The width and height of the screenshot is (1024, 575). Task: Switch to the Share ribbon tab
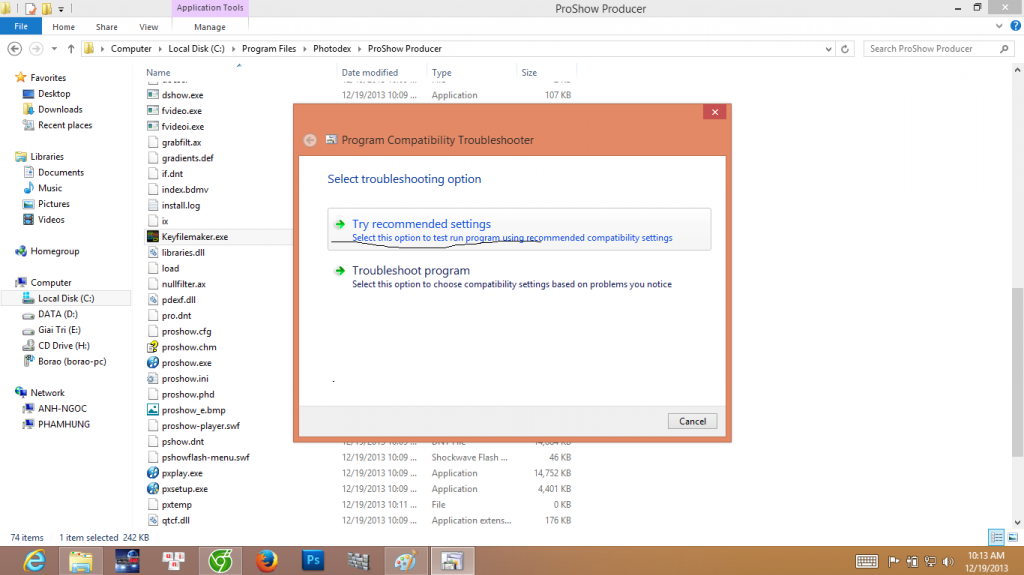pyautogui.click(x=106, y=27)
